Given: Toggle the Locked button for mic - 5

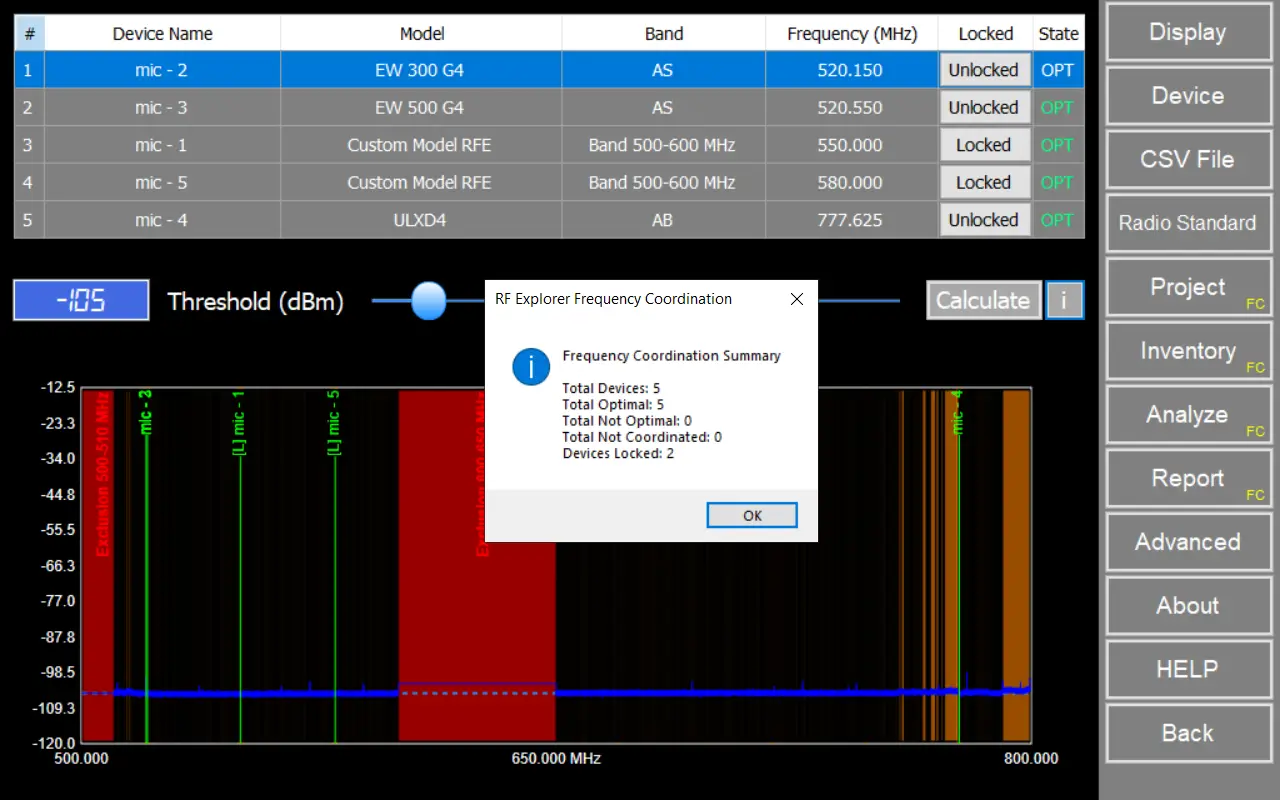Looking at the screenshot, I should (984, 183).
